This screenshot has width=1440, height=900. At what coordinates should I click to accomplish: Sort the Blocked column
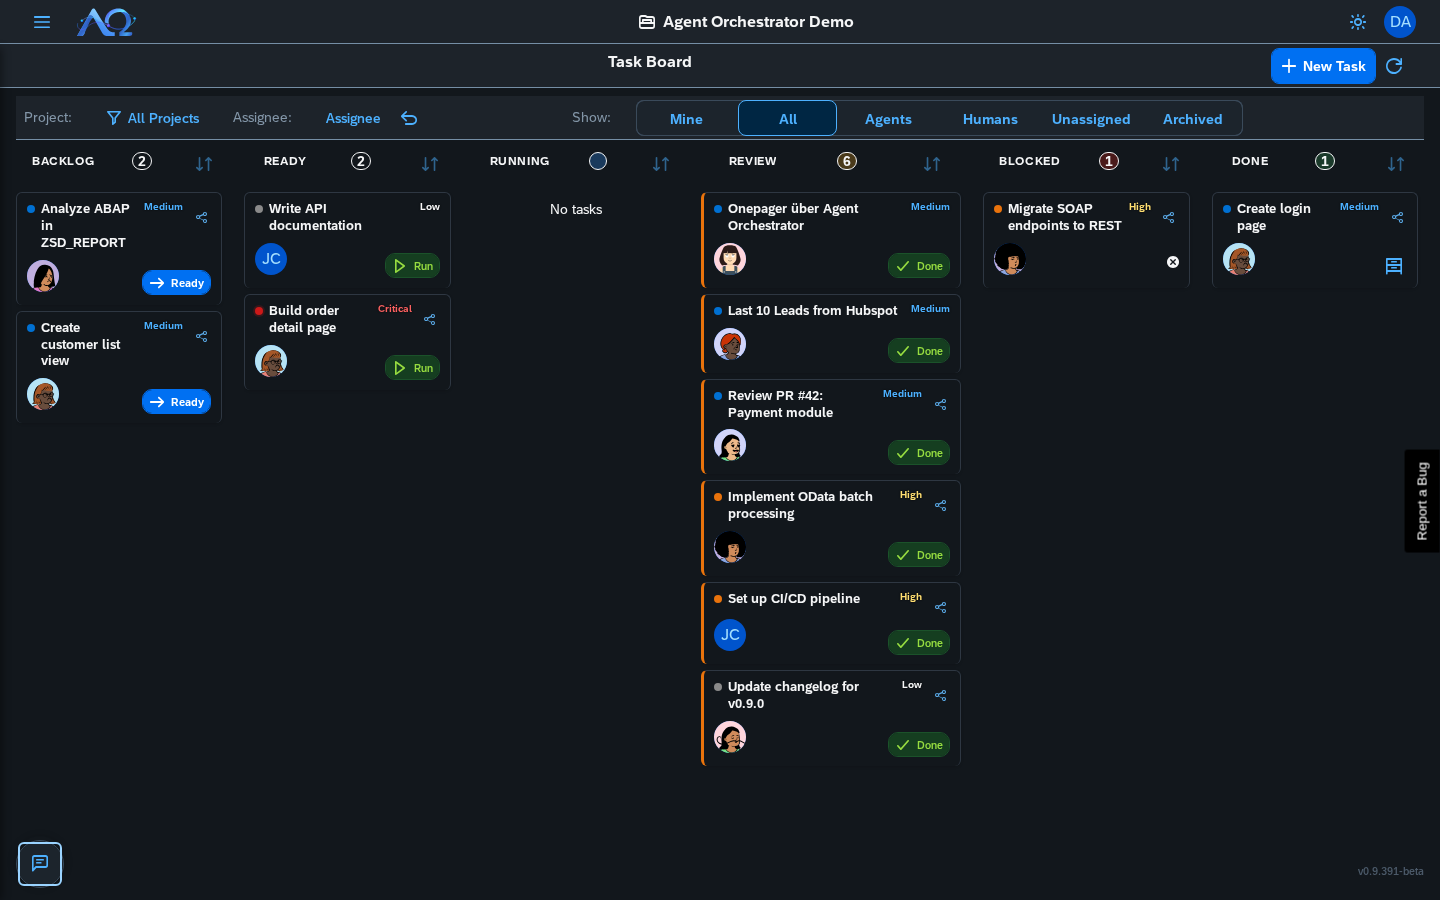click(1171, 164)
